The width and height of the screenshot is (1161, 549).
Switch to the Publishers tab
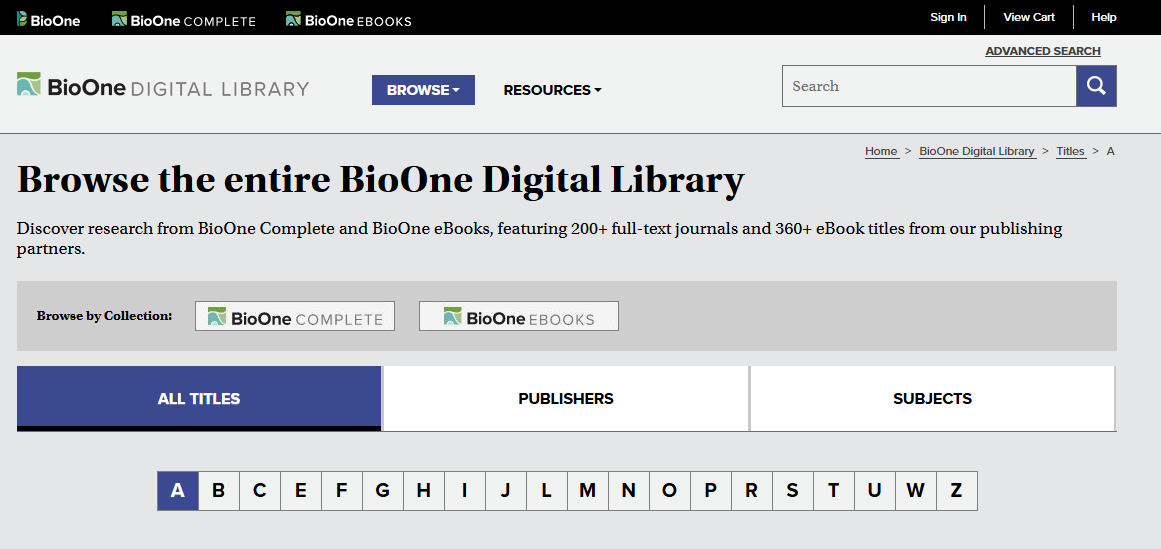[566, 398]
